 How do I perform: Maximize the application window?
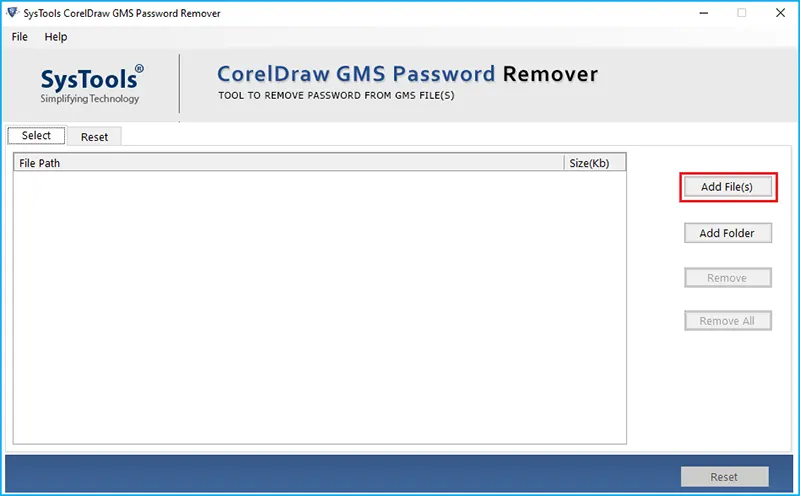(x=742, y=13)
